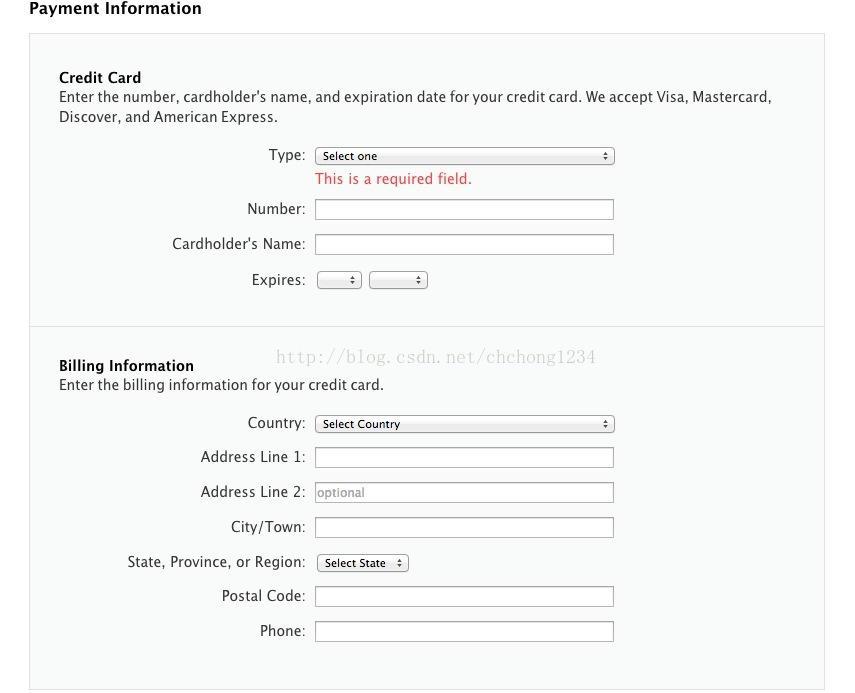The width and height of the screenshot is (855, 693).
Task: Click the card Number input field
Action: click(x=464, y=209)
